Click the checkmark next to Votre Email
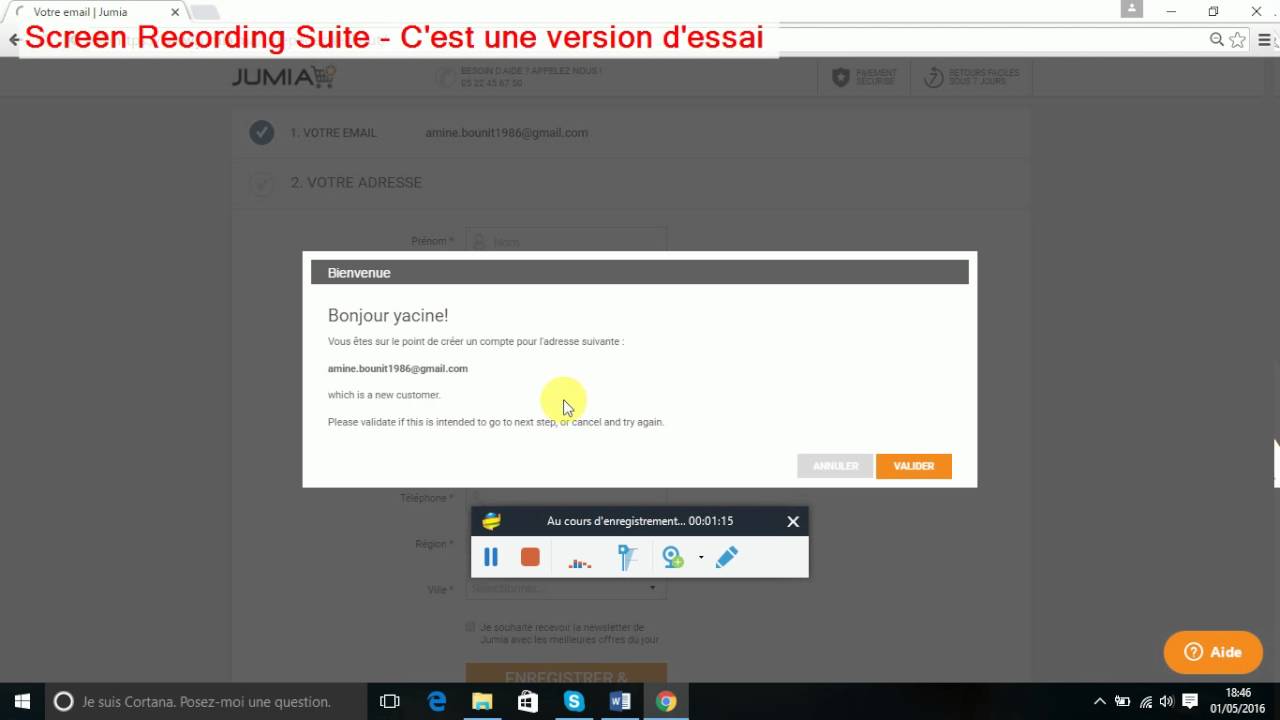The width and height of the screenshot is (1280, 720). 262,132
